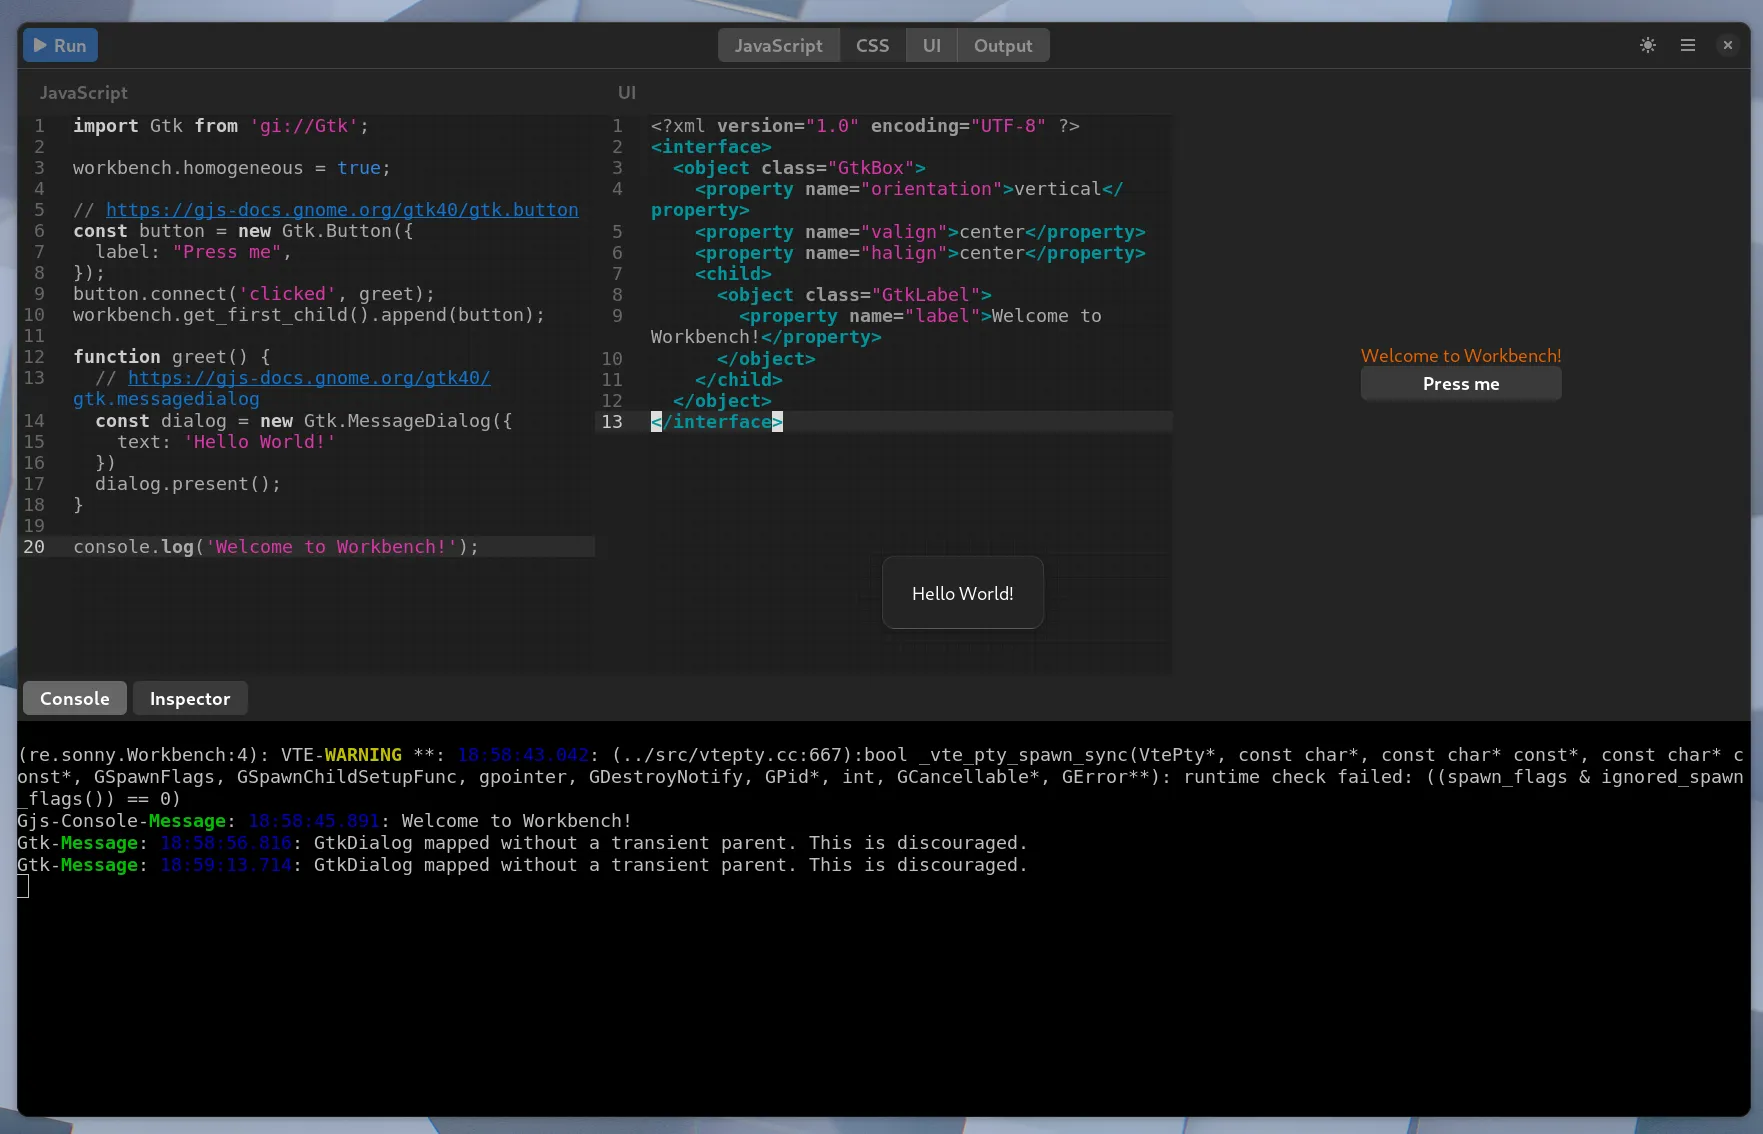Place cursor on console.log line 20
1763x1134 pixels.
coord(275,547)
